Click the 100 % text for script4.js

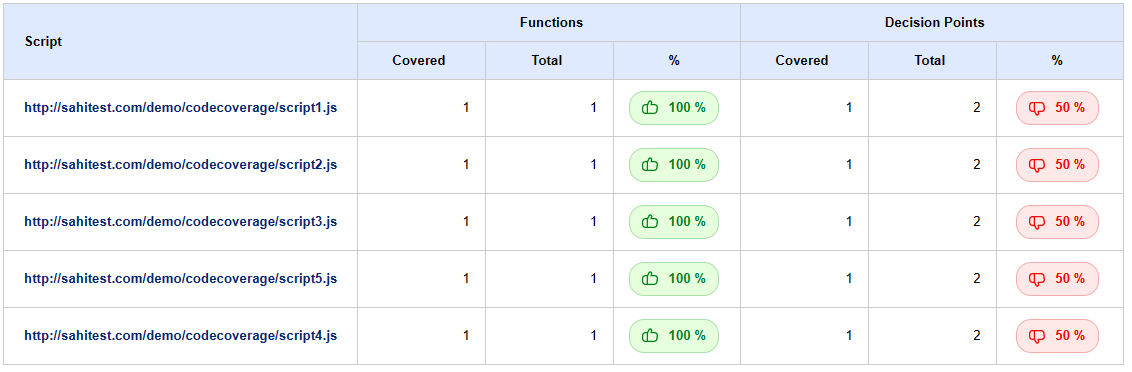(687, 336)
